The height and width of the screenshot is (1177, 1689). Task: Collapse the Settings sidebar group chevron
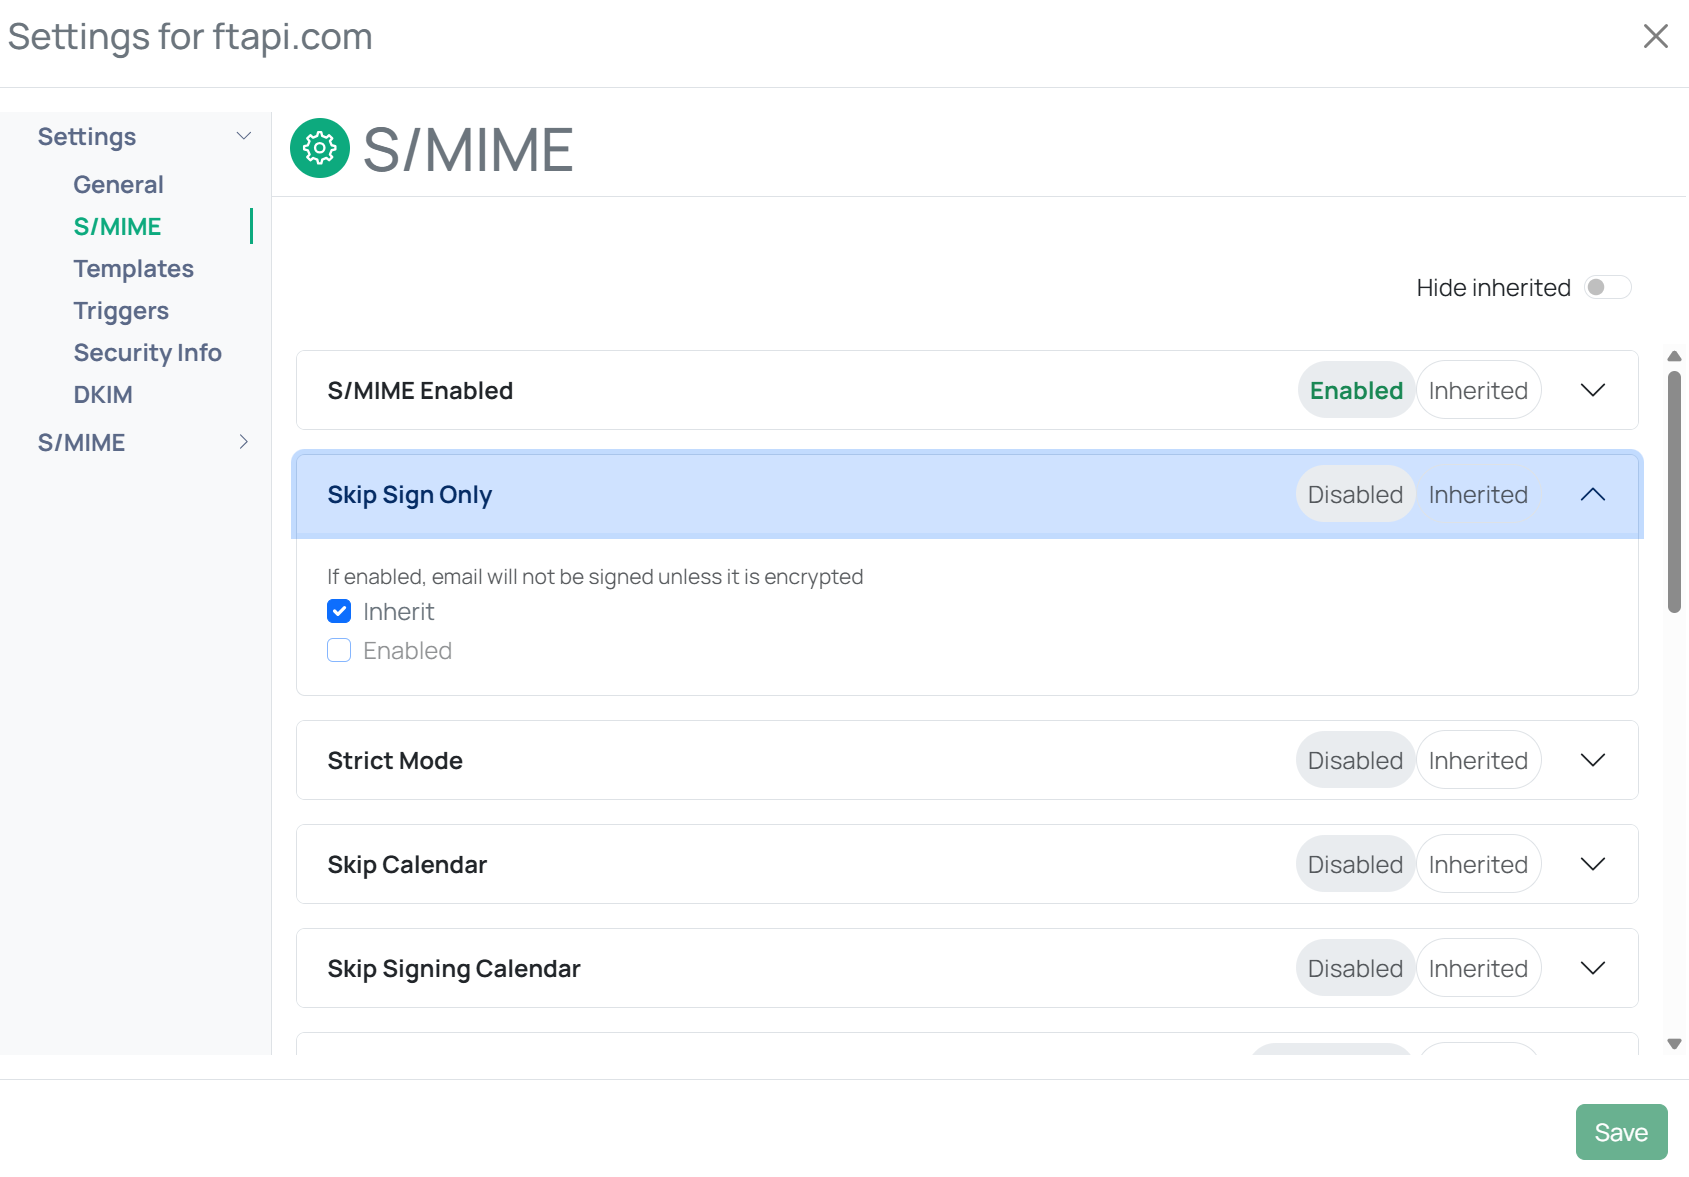click(x=243, y=136)
